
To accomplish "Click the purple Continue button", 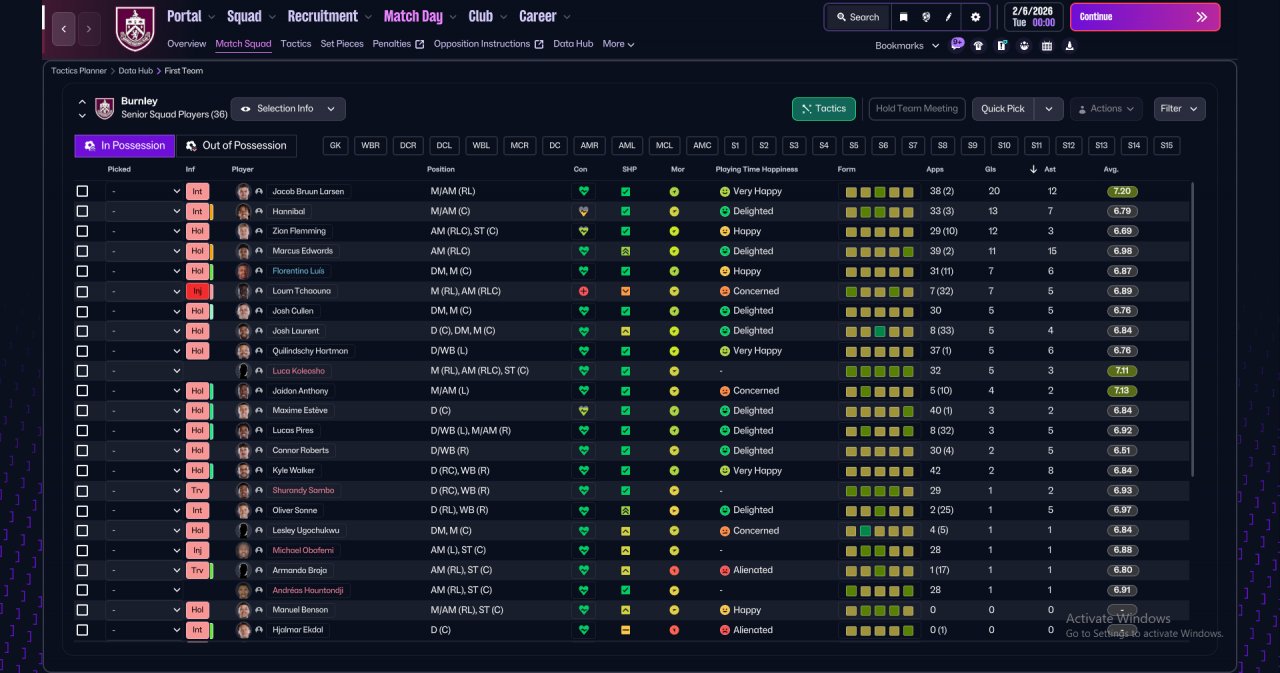I will [x=1145, y=17].
